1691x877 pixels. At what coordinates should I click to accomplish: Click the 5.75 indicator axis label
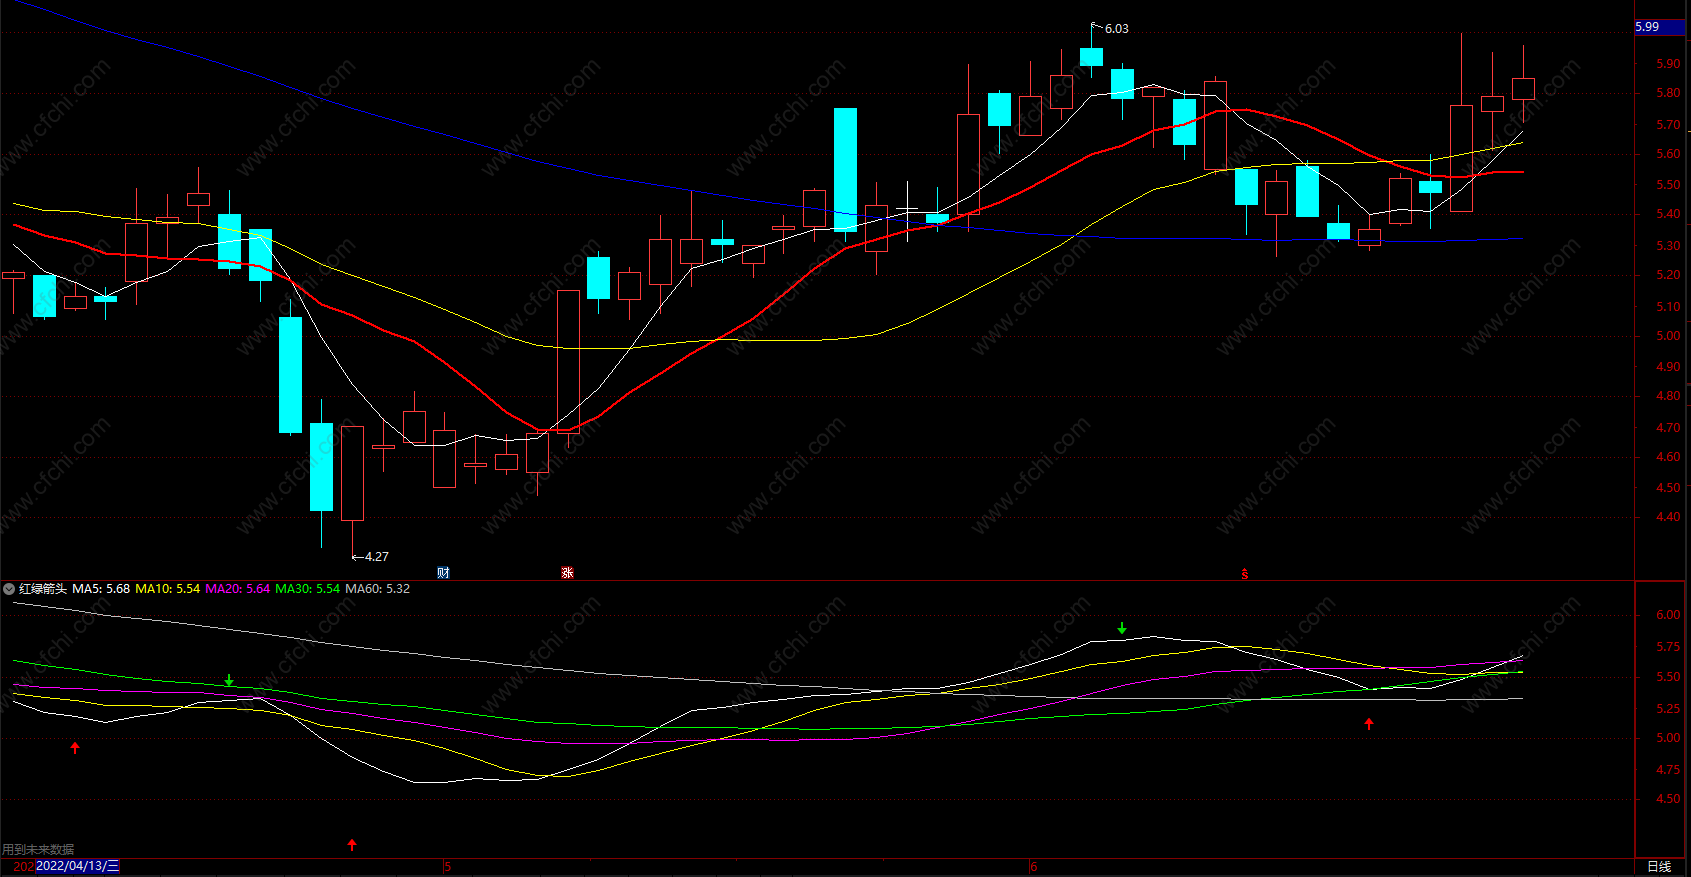click(x=1668, y=647)
